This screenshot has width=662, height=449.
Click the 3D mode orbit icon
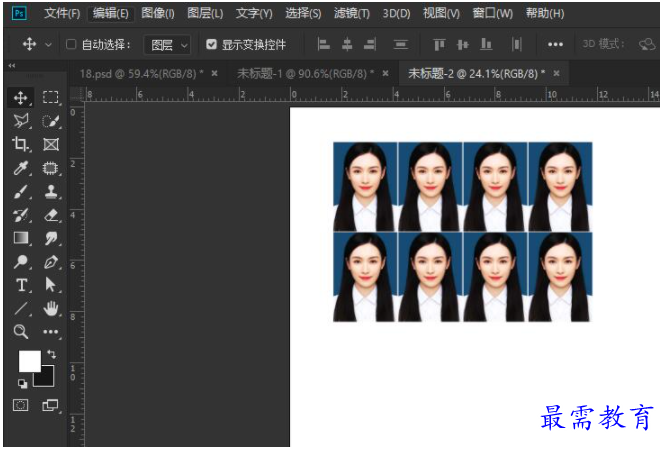click(647, 44)
